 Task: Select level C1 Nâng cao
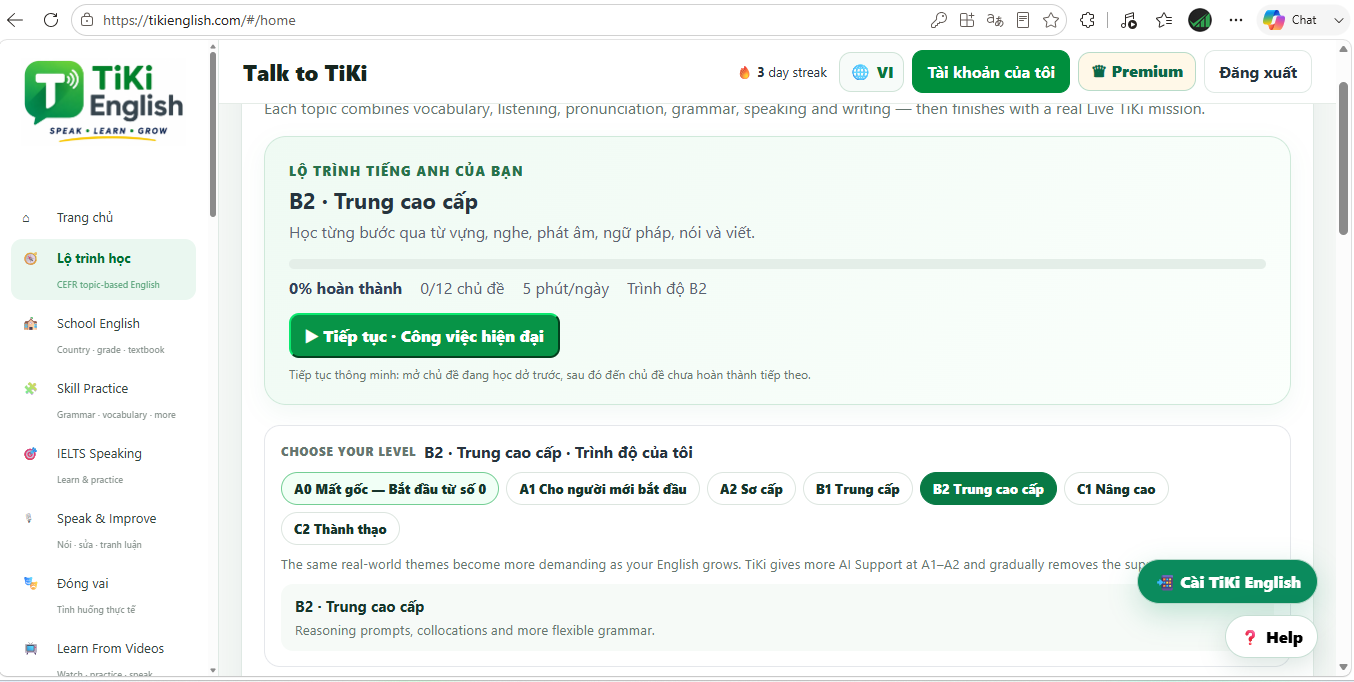(x=1116, y=489)
